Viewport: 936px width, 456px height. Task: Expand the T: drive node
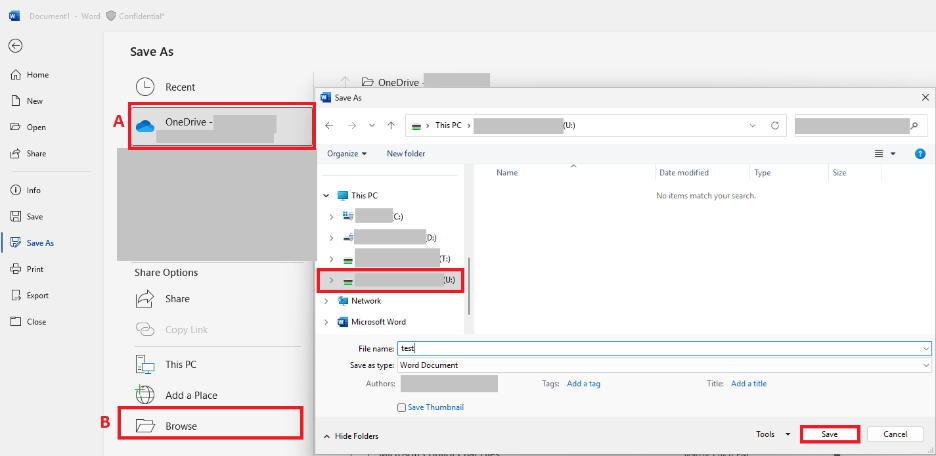[x=331, y=259]
